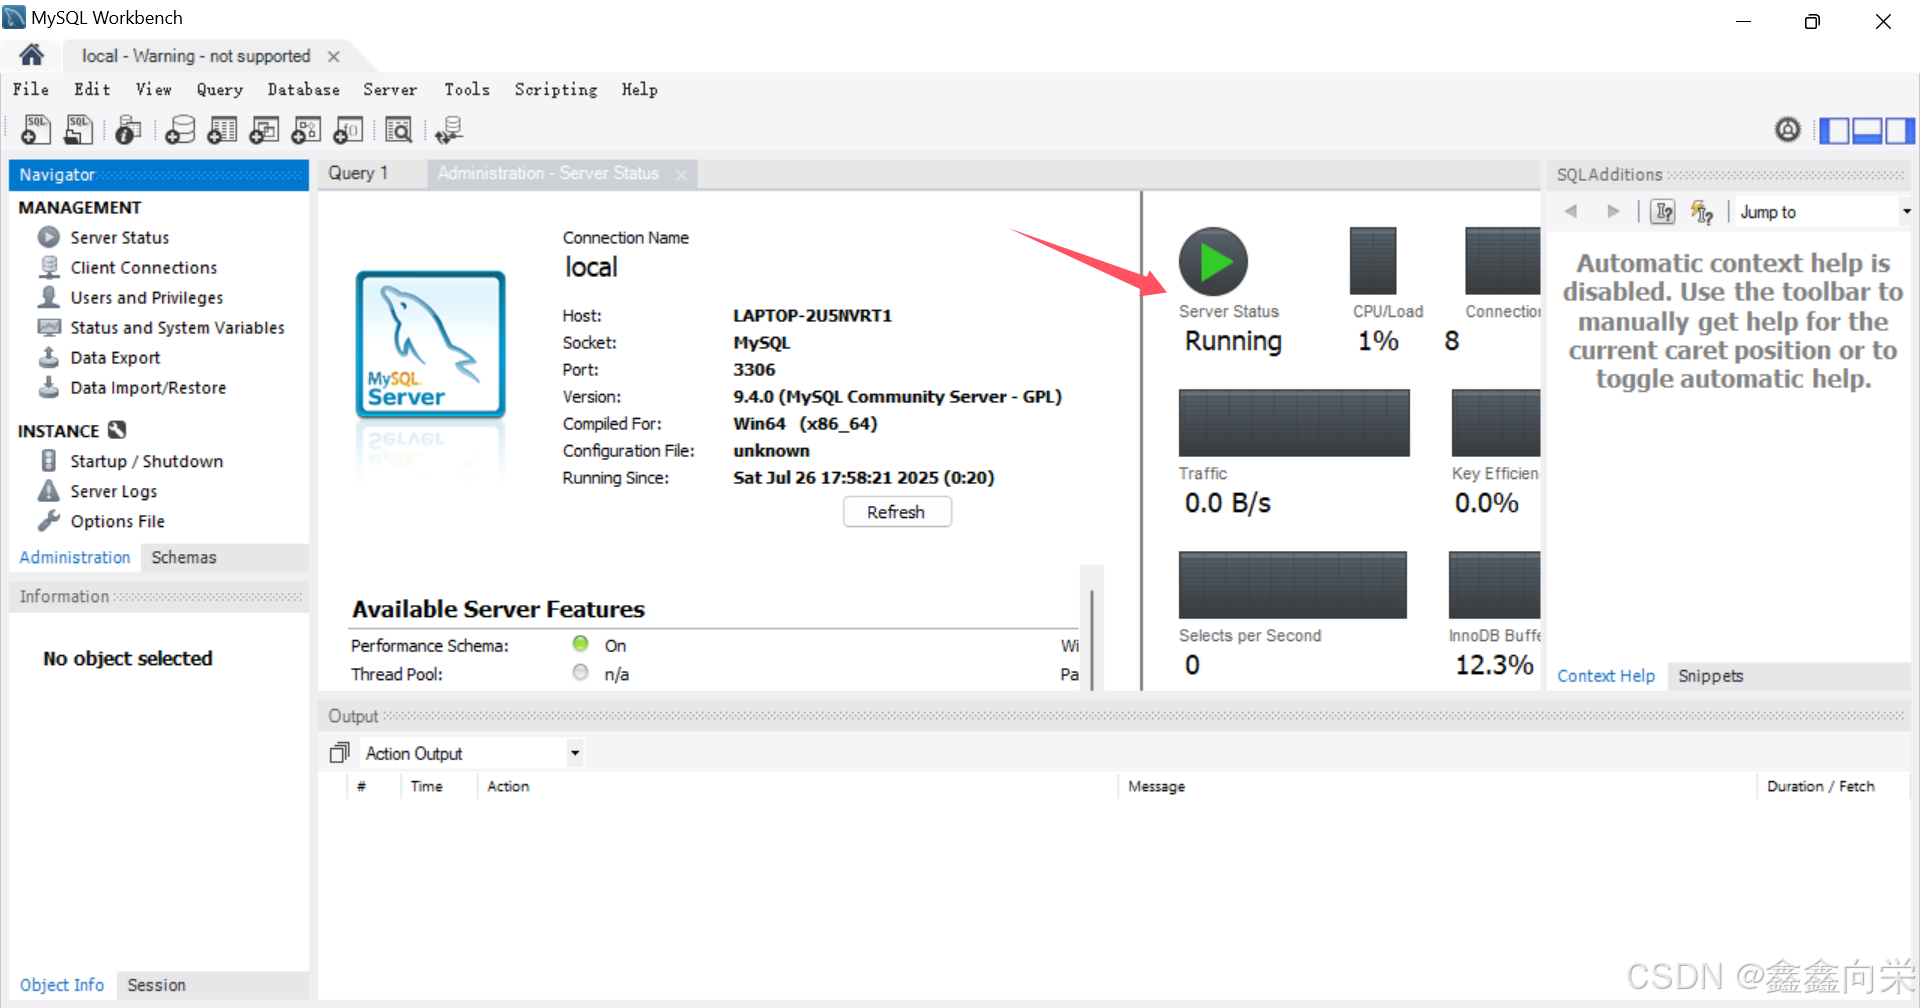Screen dimensions: 1920x1008
Task: Click the MySQL Server logo image
Action: 430,344
